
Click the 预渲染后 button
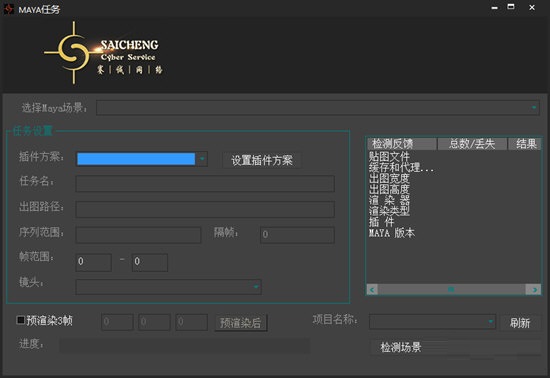[241, 323]
